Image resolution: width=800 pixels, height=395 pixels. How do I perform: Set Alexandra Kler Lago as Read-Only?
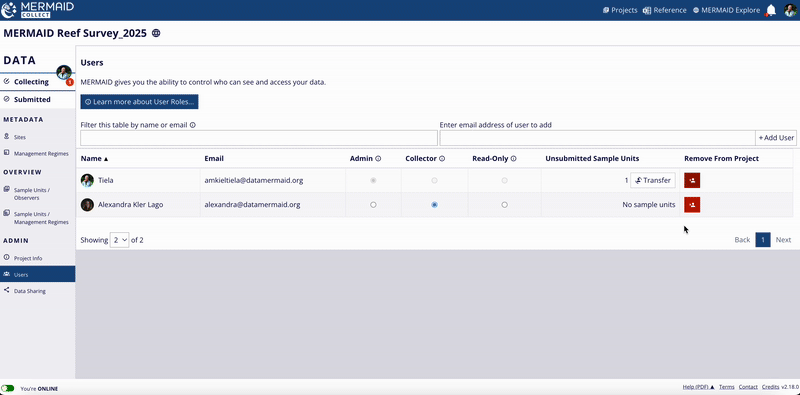[505, 205]
